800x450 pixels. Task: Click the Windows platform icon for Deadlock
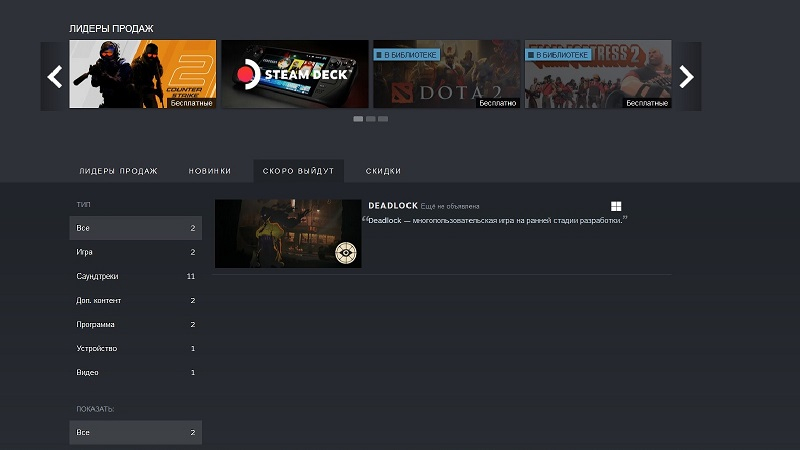coord(617,206)
